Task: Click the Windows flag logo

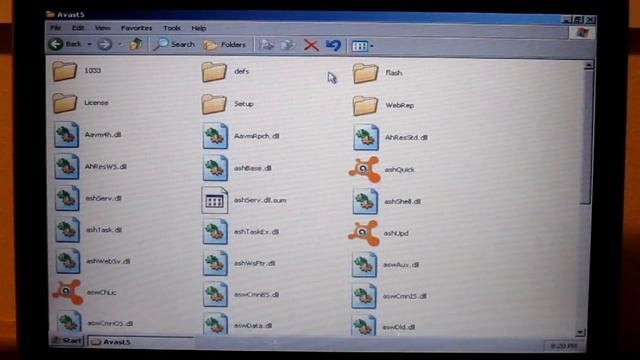Action: pyautogui.click(x=582, y=33)
